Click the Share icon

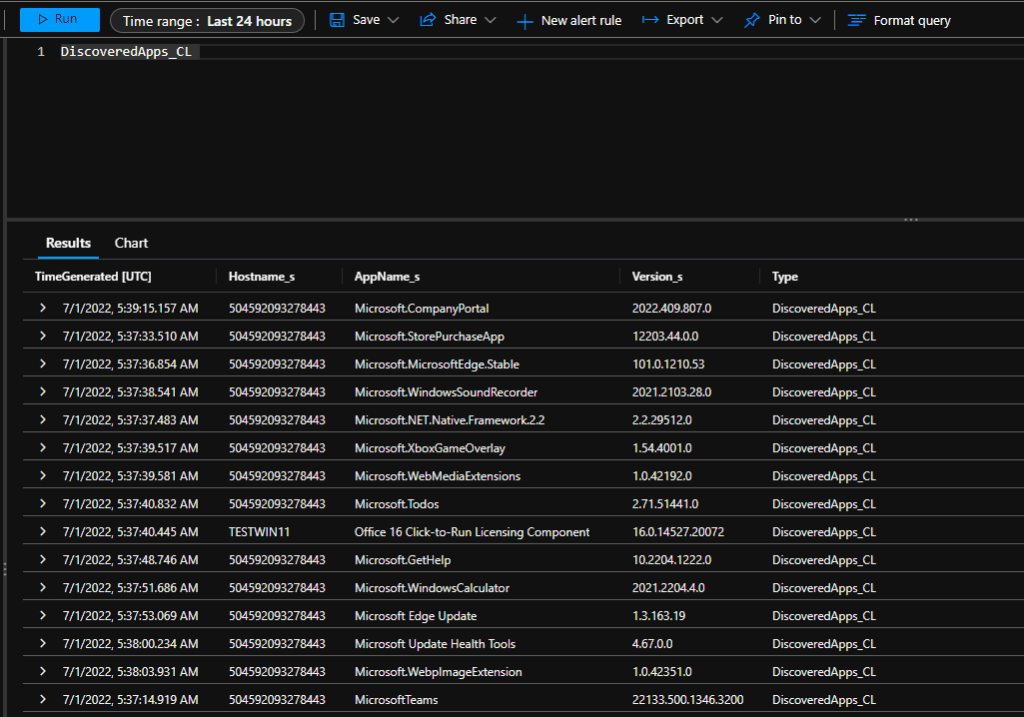[x=428, y=20]
